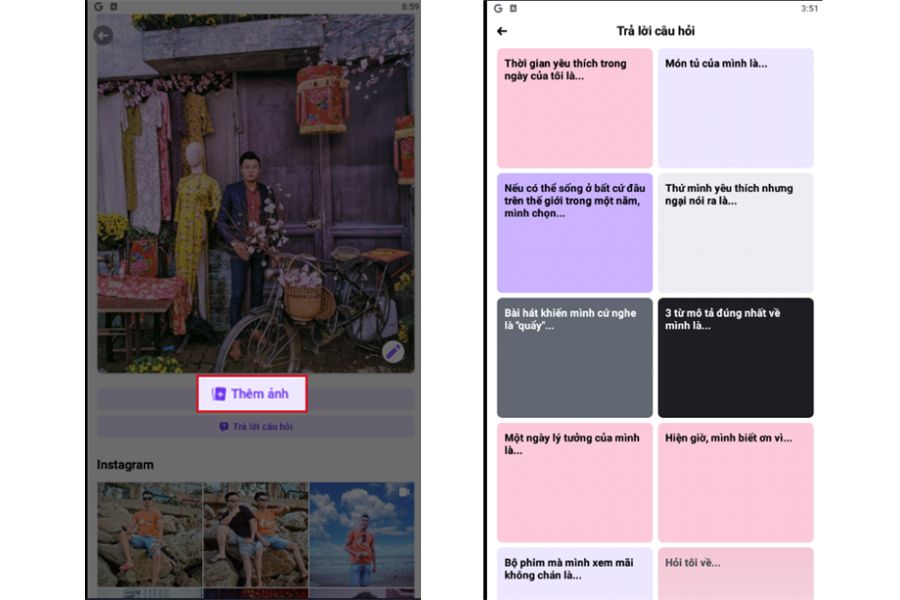Select the 'Hiện giờ, mình biết ơn vì' card
The image size is (900, 600).
pyautogui.click(x=735, y=482)
